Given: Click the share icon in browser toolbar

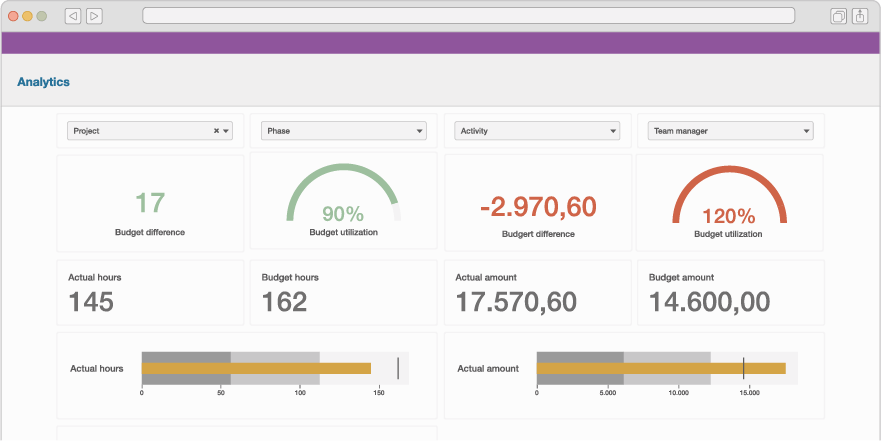Looking at the screenshot, I should [x=860, y=16].
